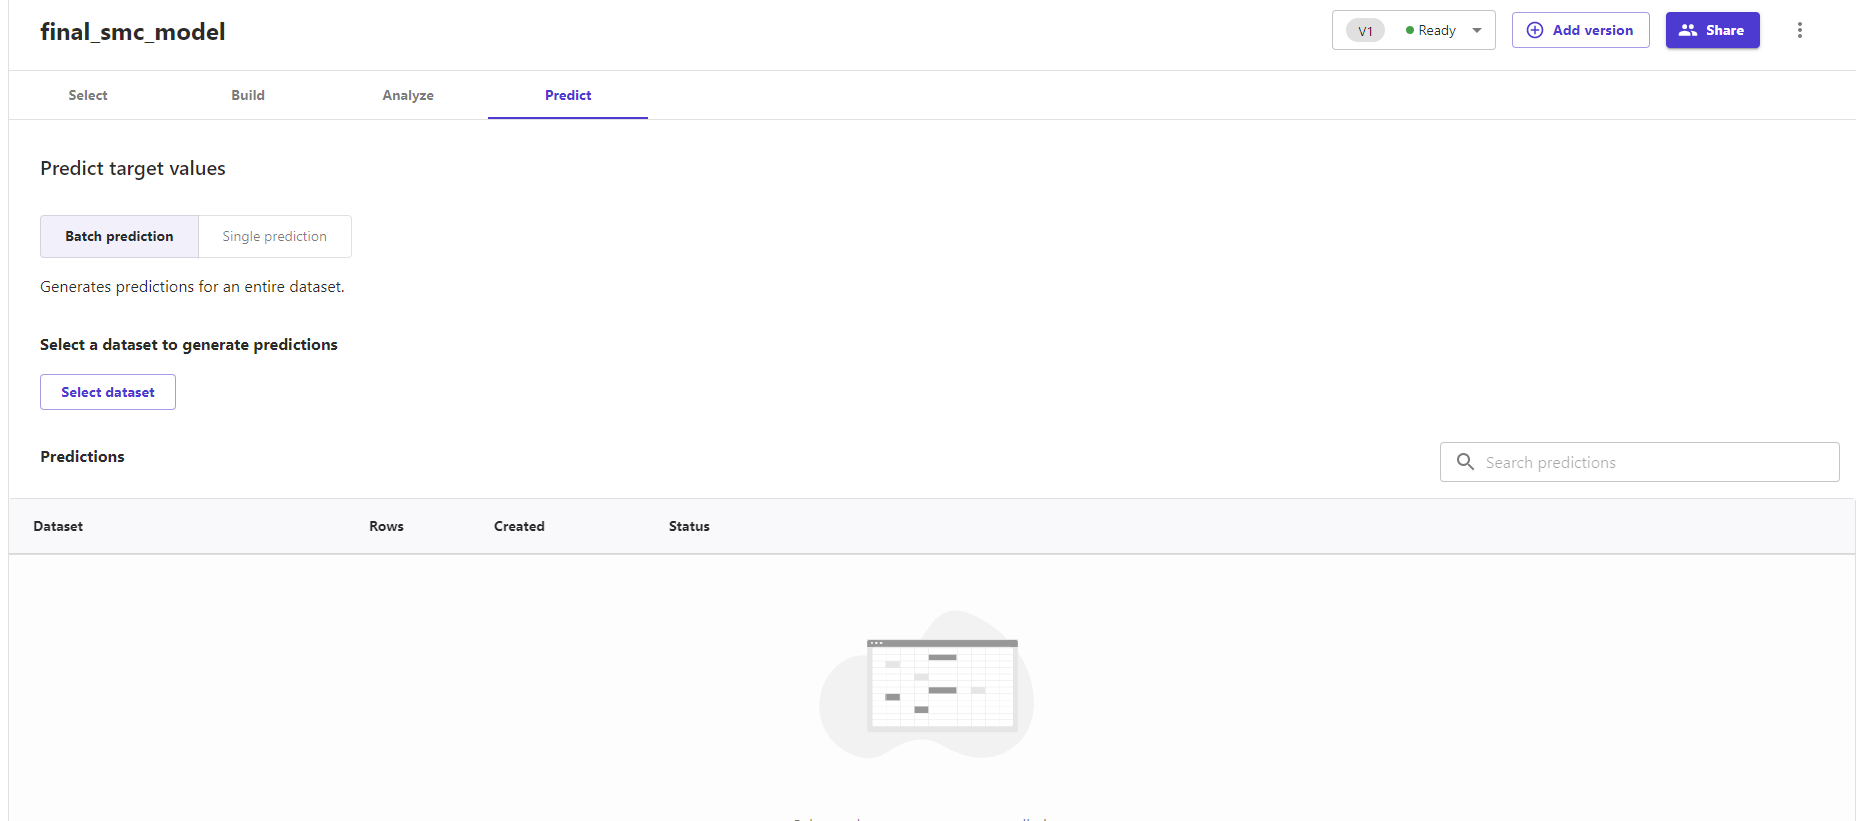This screenshot has width=1856, height=821.
Task: Go to the Build tab
Action: (x=248, y=95)
